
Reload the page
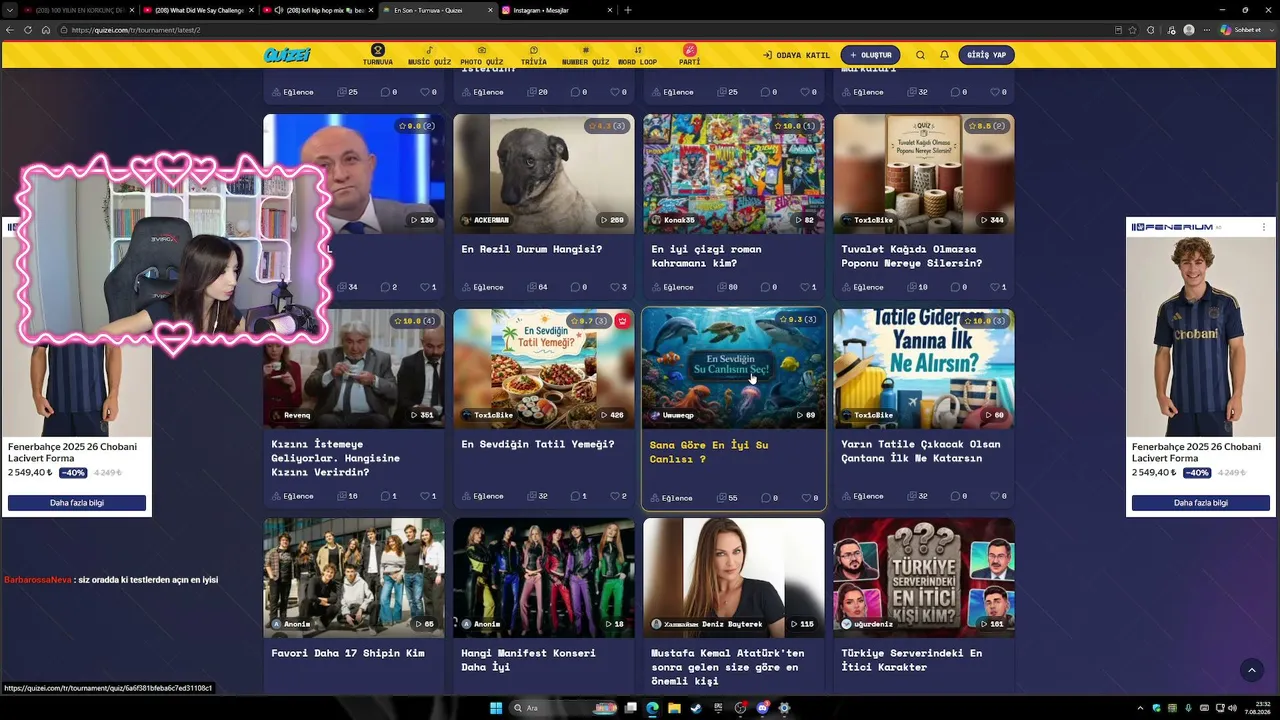(x=28, y=30)
